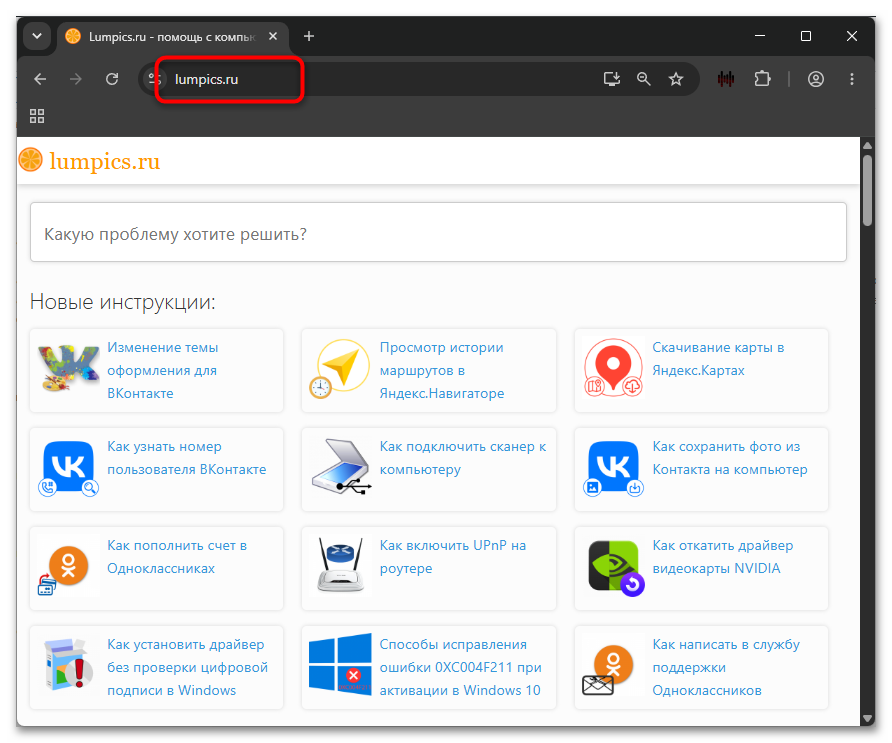The image size is (892, 743).
Task: Click the Wi-Fi router image
Action: [x=340, y=565]
